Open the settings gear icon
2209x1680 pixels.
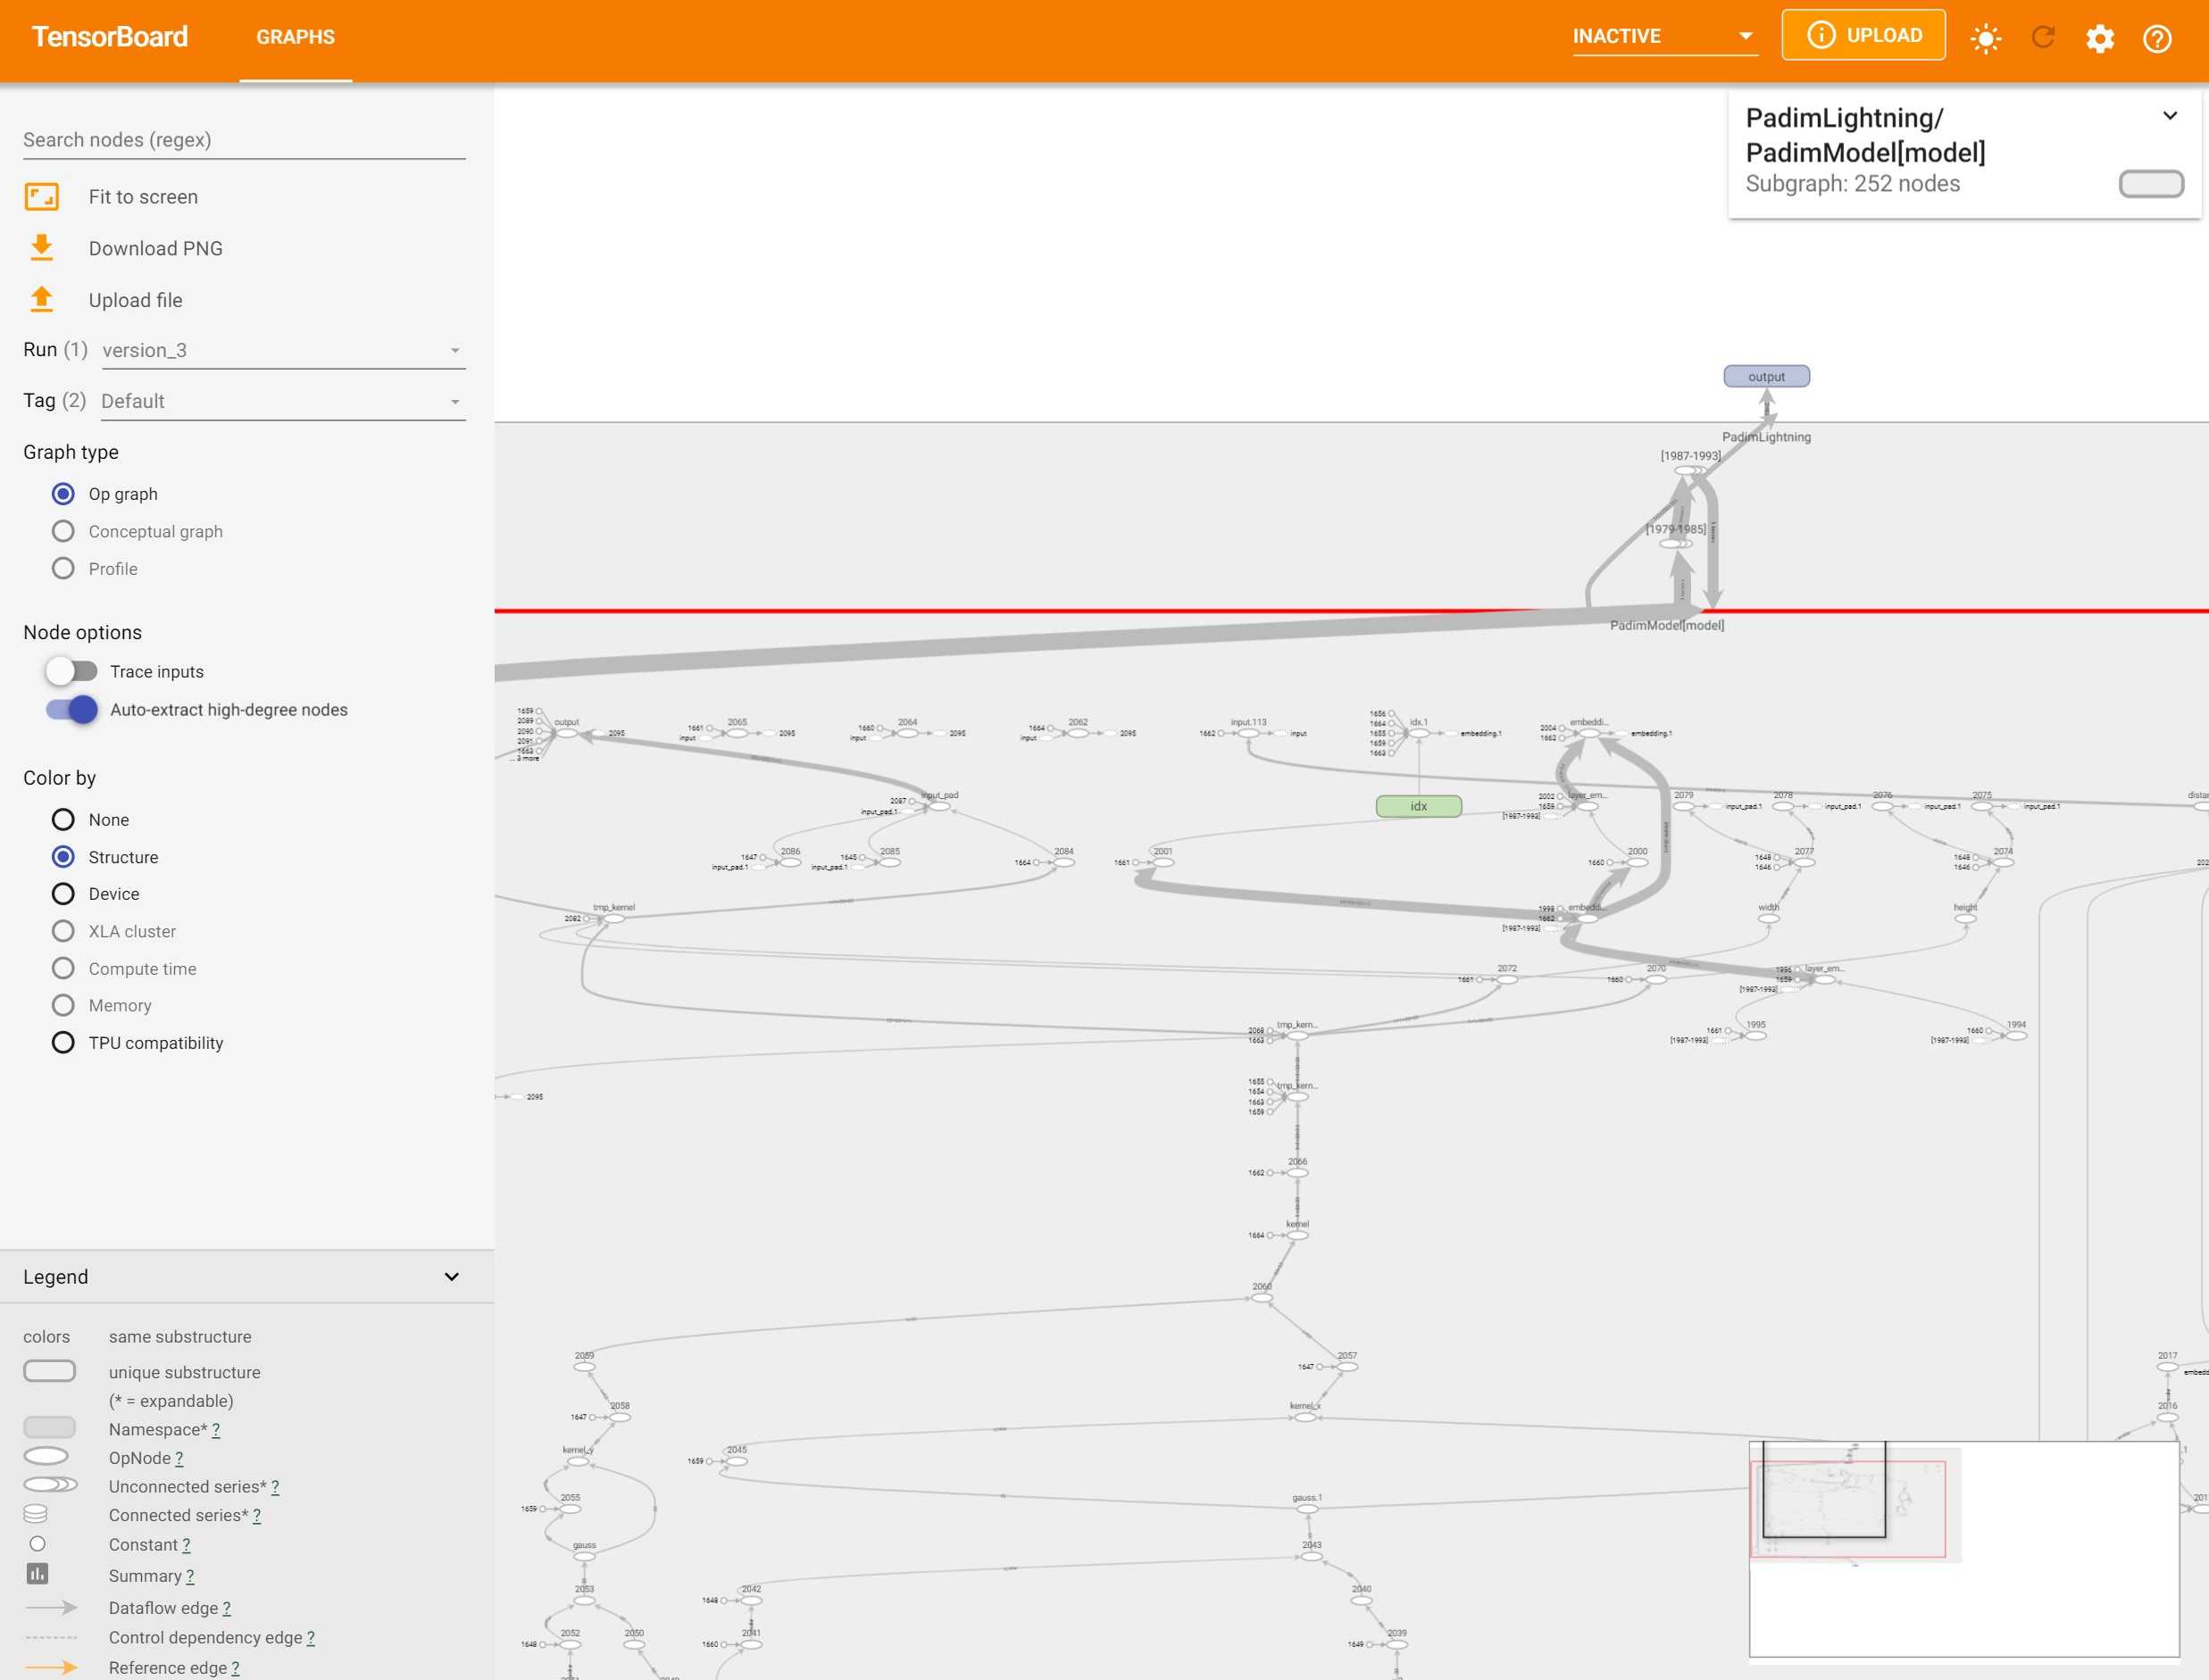(x=2100, y=38)
